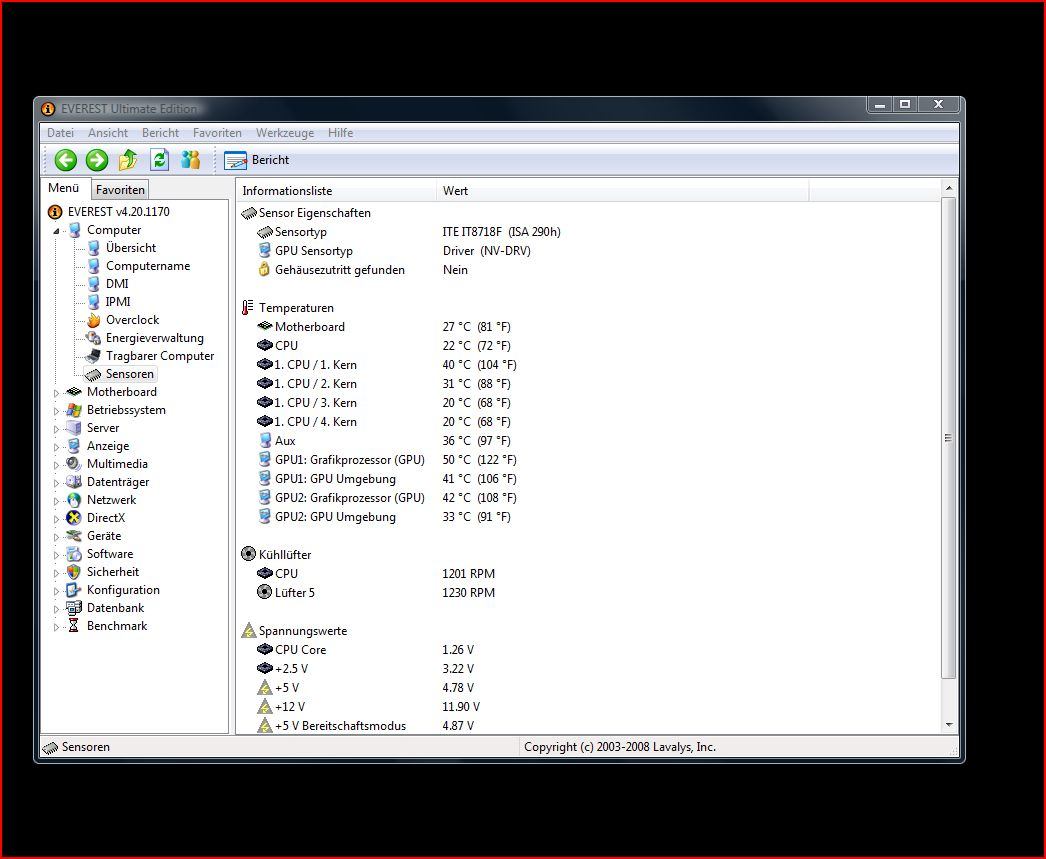
Task: Open the Ansicht menu
Action: pos(107,133)
